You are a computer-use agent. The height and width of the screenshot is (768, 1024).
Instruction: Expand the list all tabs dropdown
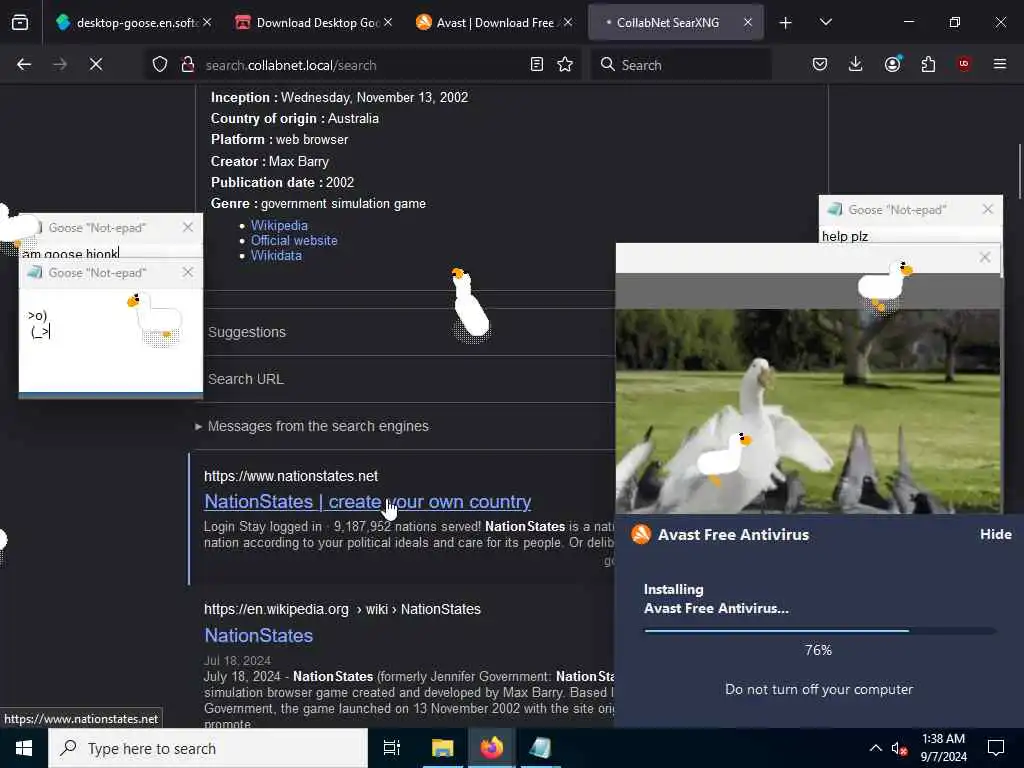825,22
